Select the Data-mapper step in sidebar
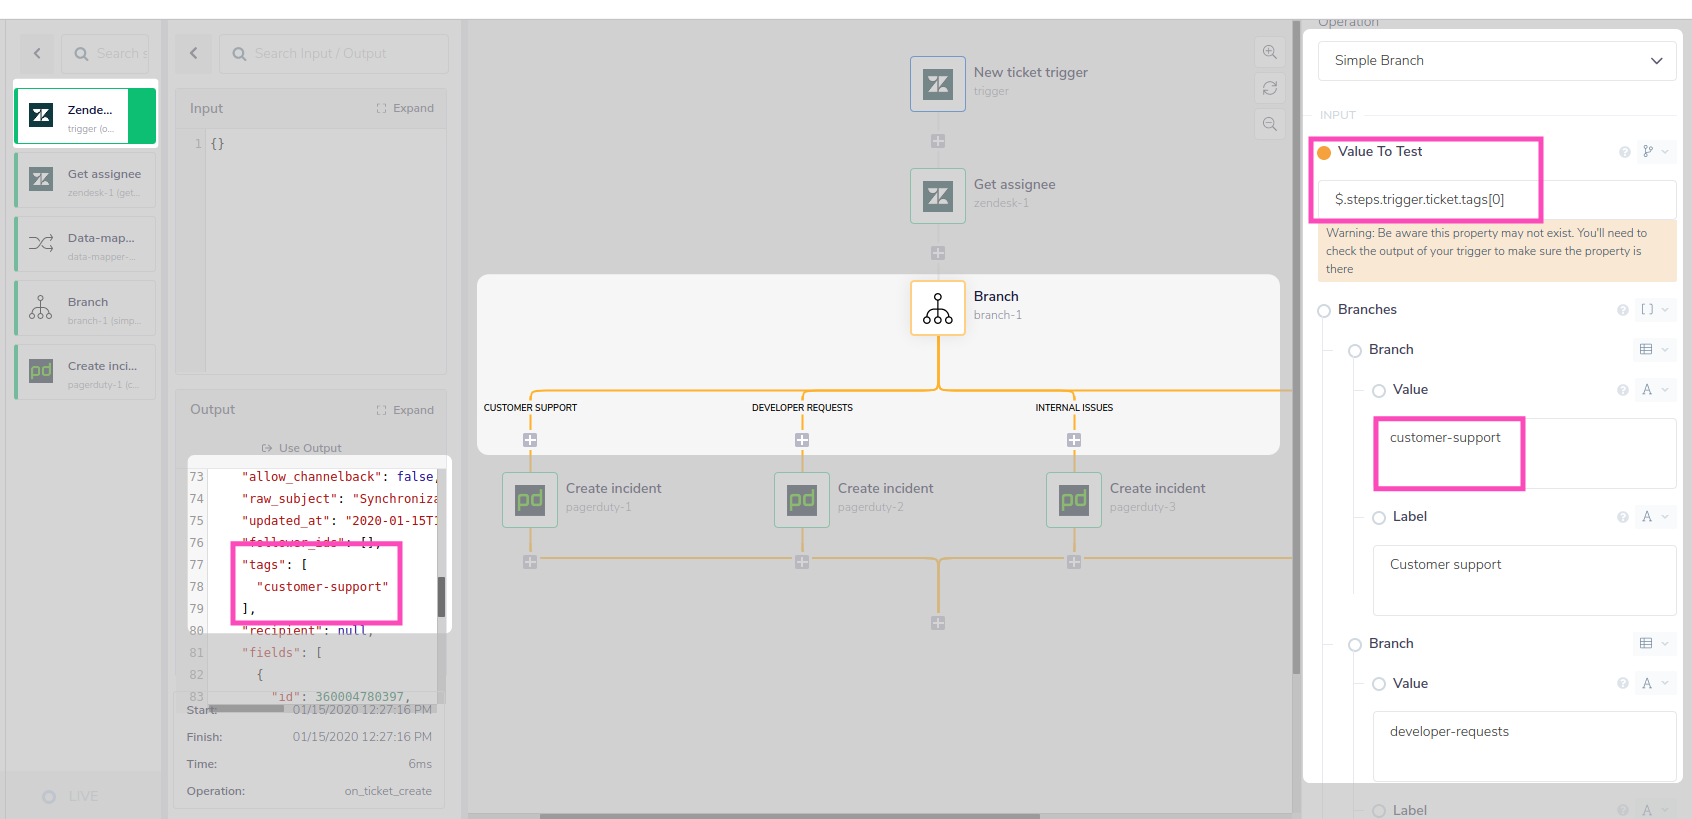Screen dimensions: 1692x819 [x=86, y=244]
